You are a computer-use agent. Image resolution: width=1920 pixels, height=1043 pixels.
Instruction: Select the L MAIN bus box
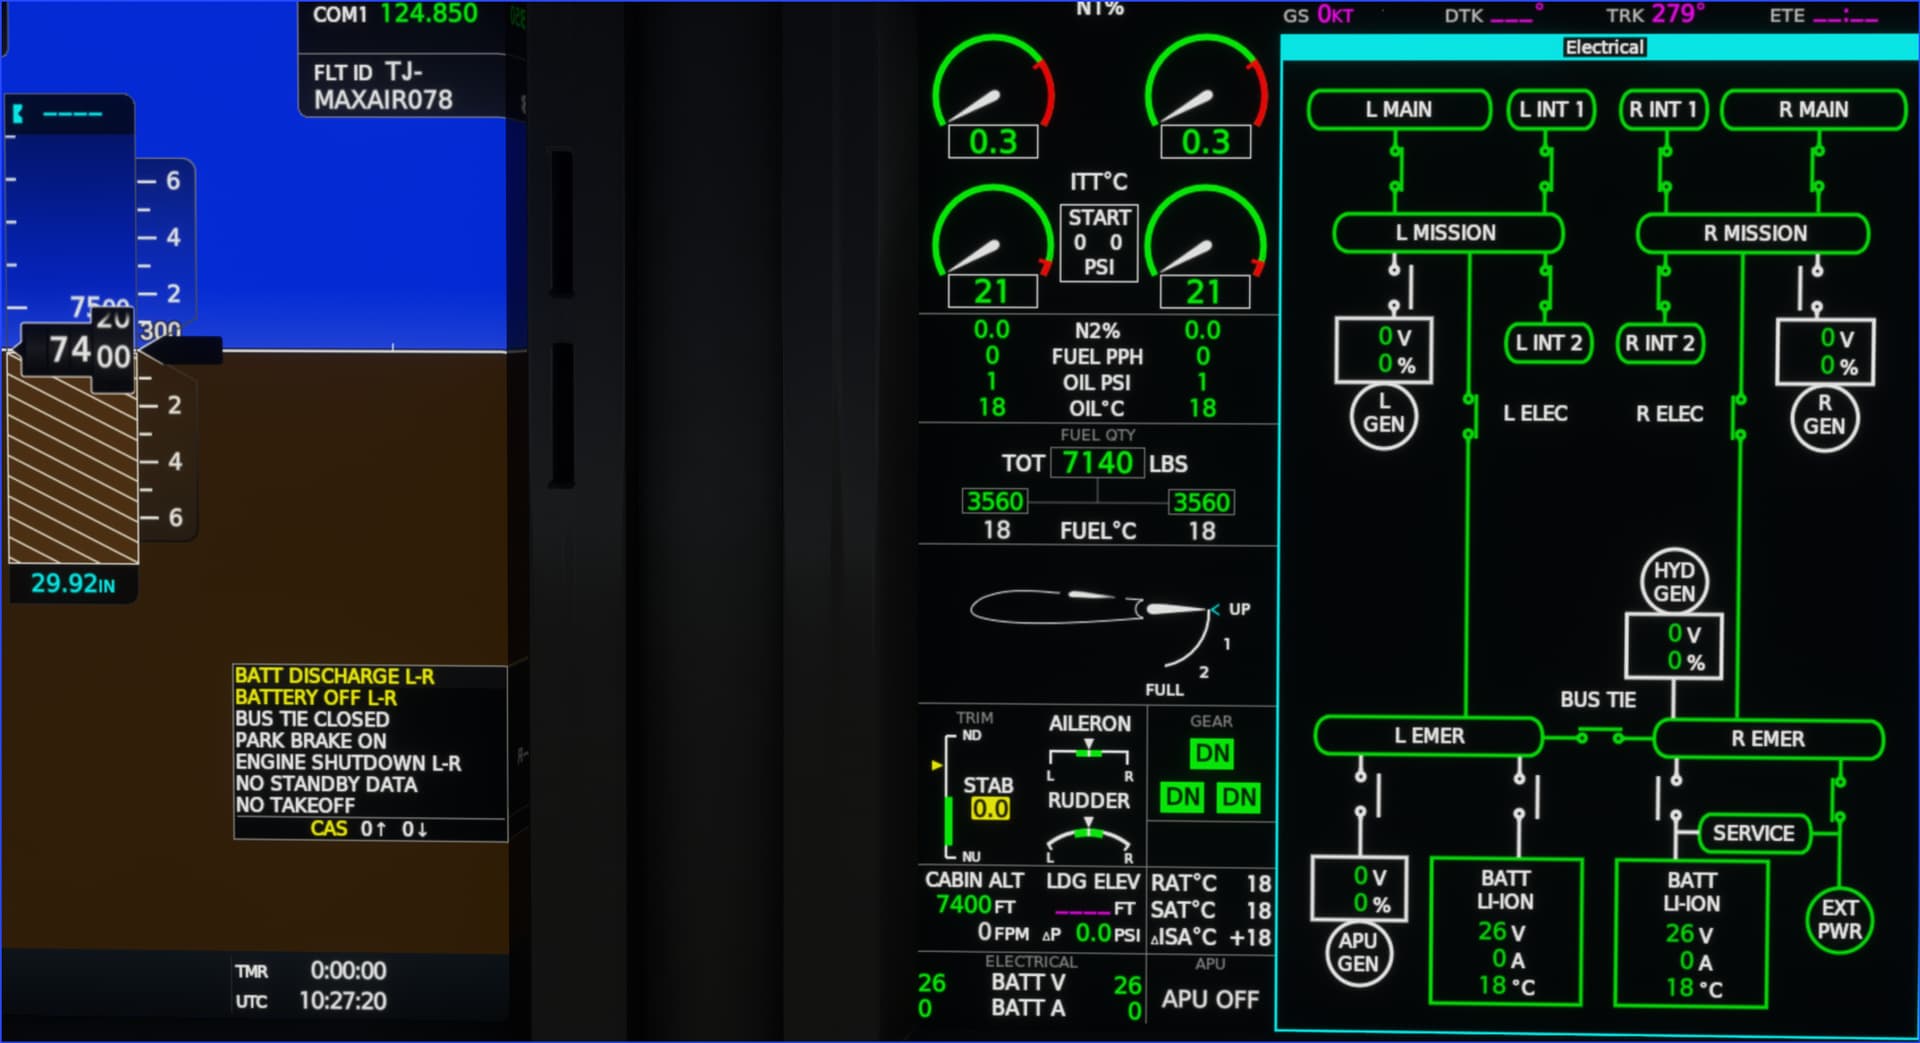1398,110
